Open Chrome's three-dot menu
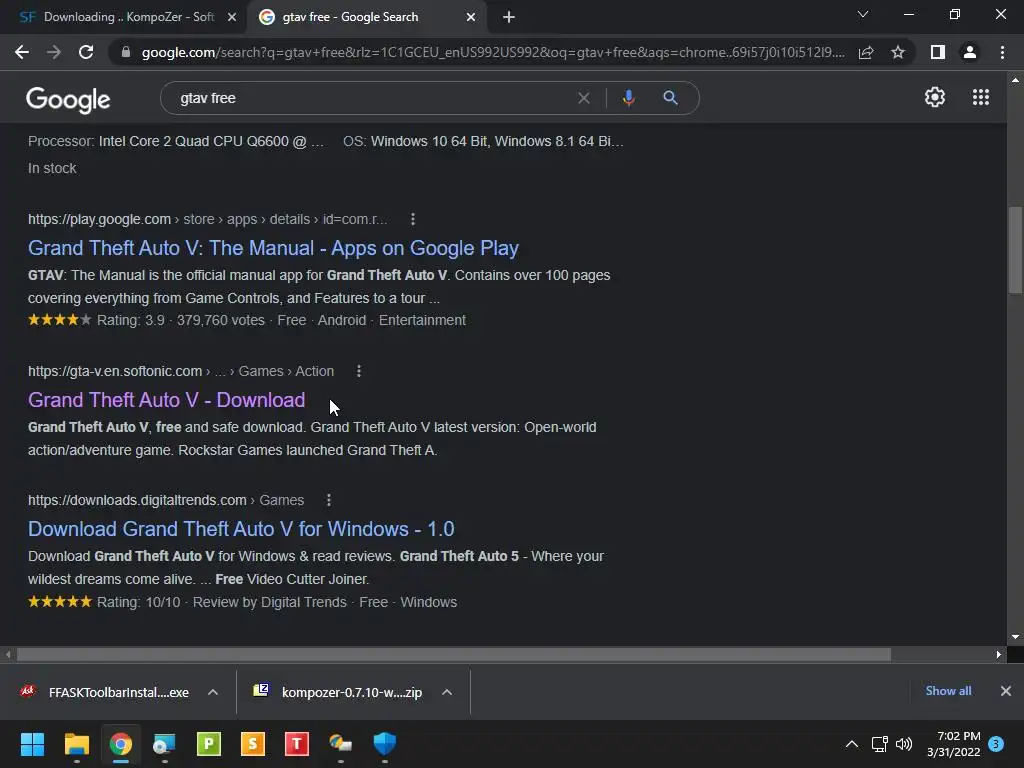The height and width of the screenshot is (768, 1024). tap(1002, 52)
